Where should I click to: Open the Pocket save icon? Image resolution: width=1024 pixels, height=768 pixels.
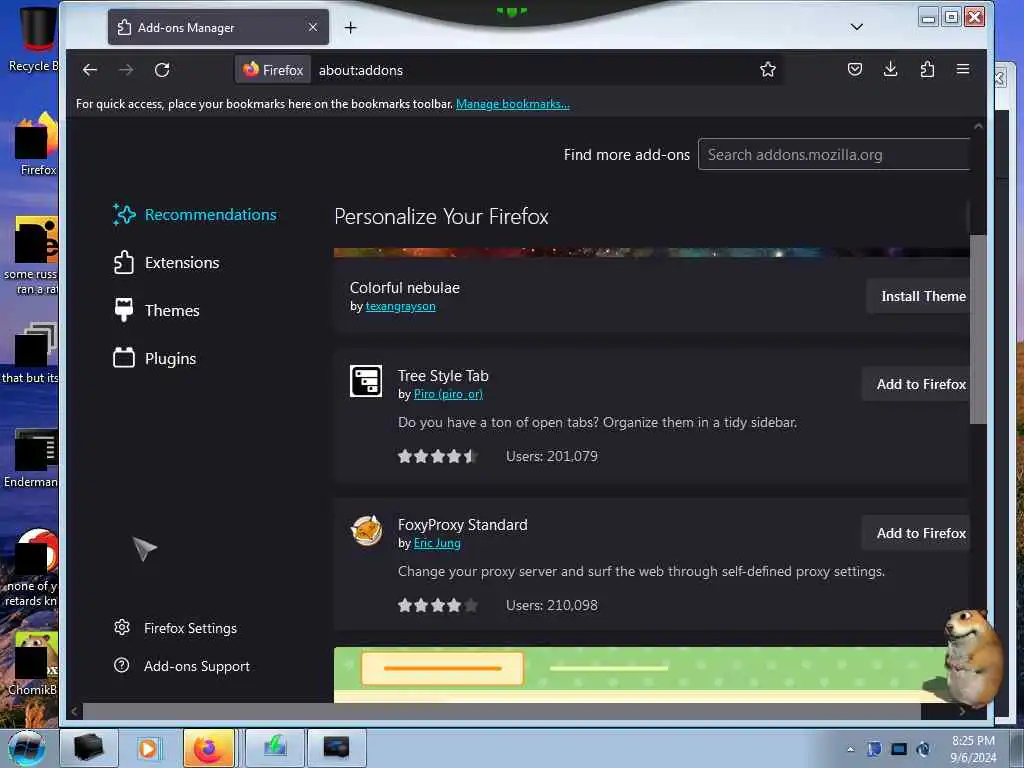[x=854, y=69]
